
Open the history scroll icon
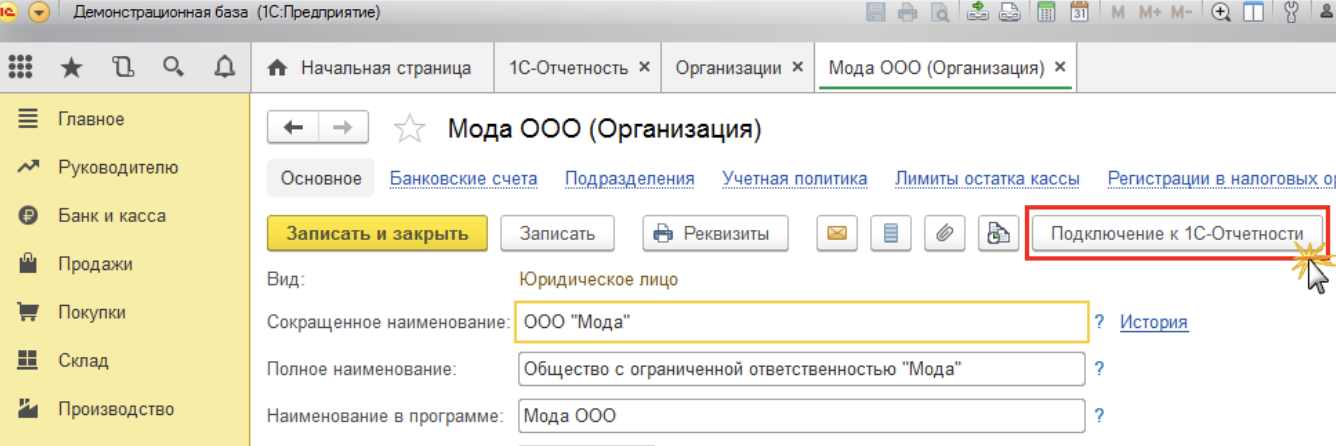[x=123, y=67]
